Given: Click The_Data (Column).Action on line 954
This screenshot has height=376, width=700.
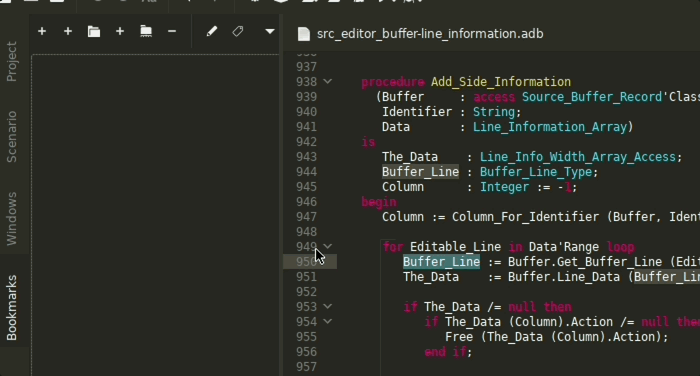Looking at the screenshot, I should 529,322.
